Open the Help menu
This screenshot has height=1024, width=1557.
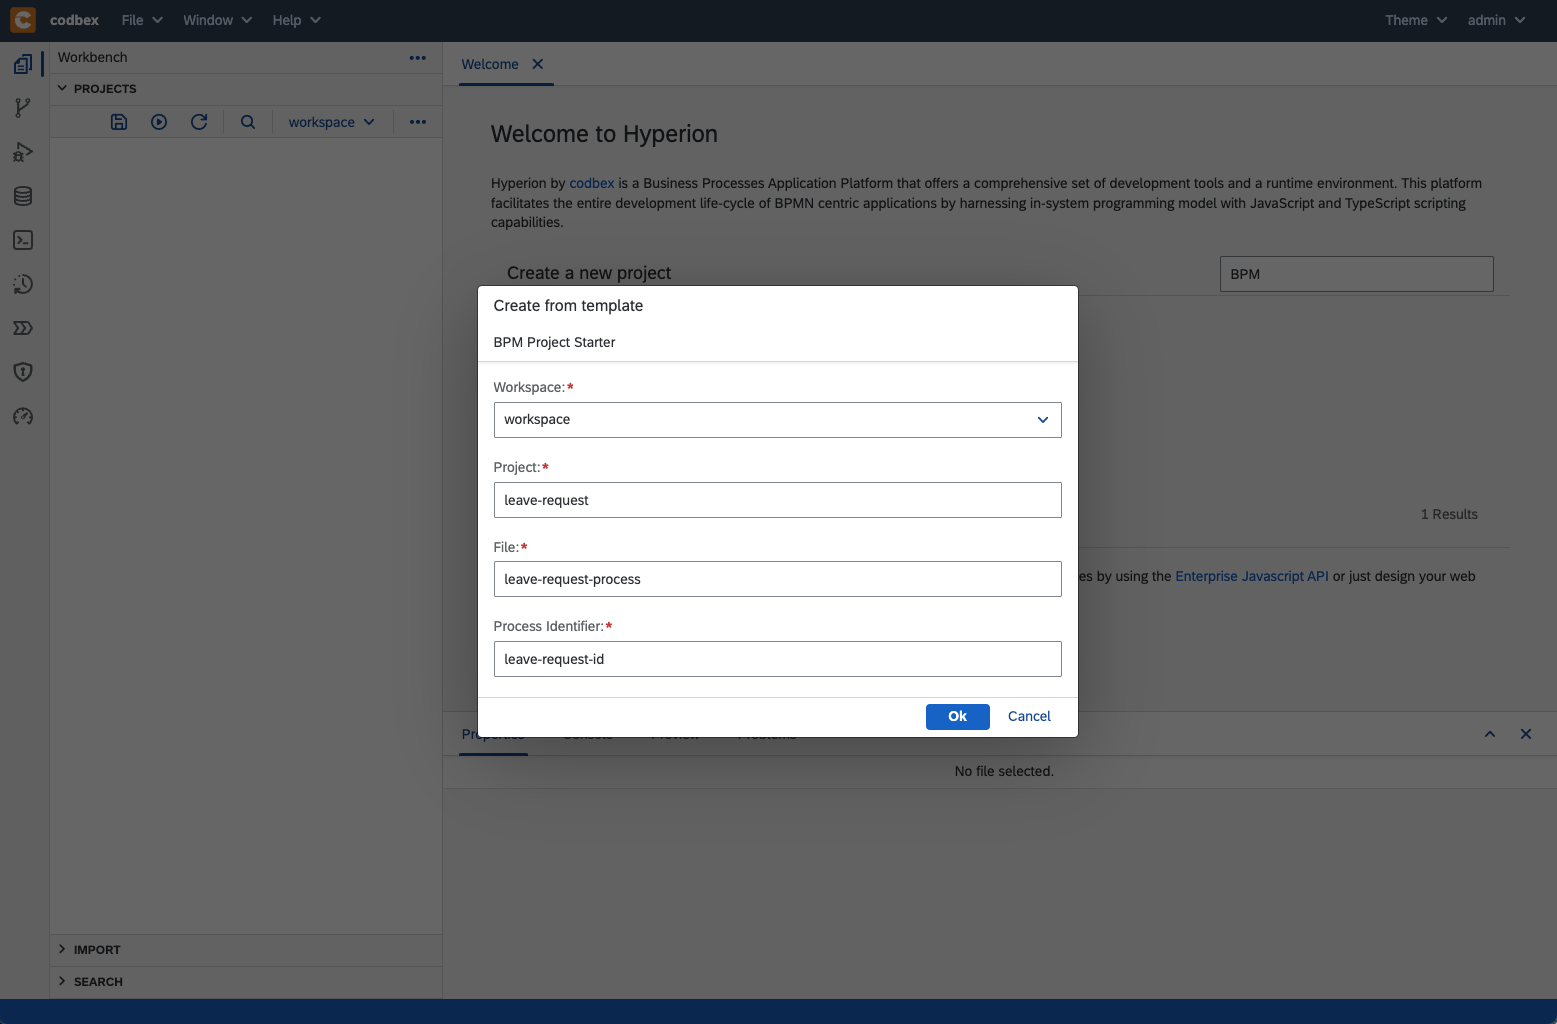tap(296, 20)
